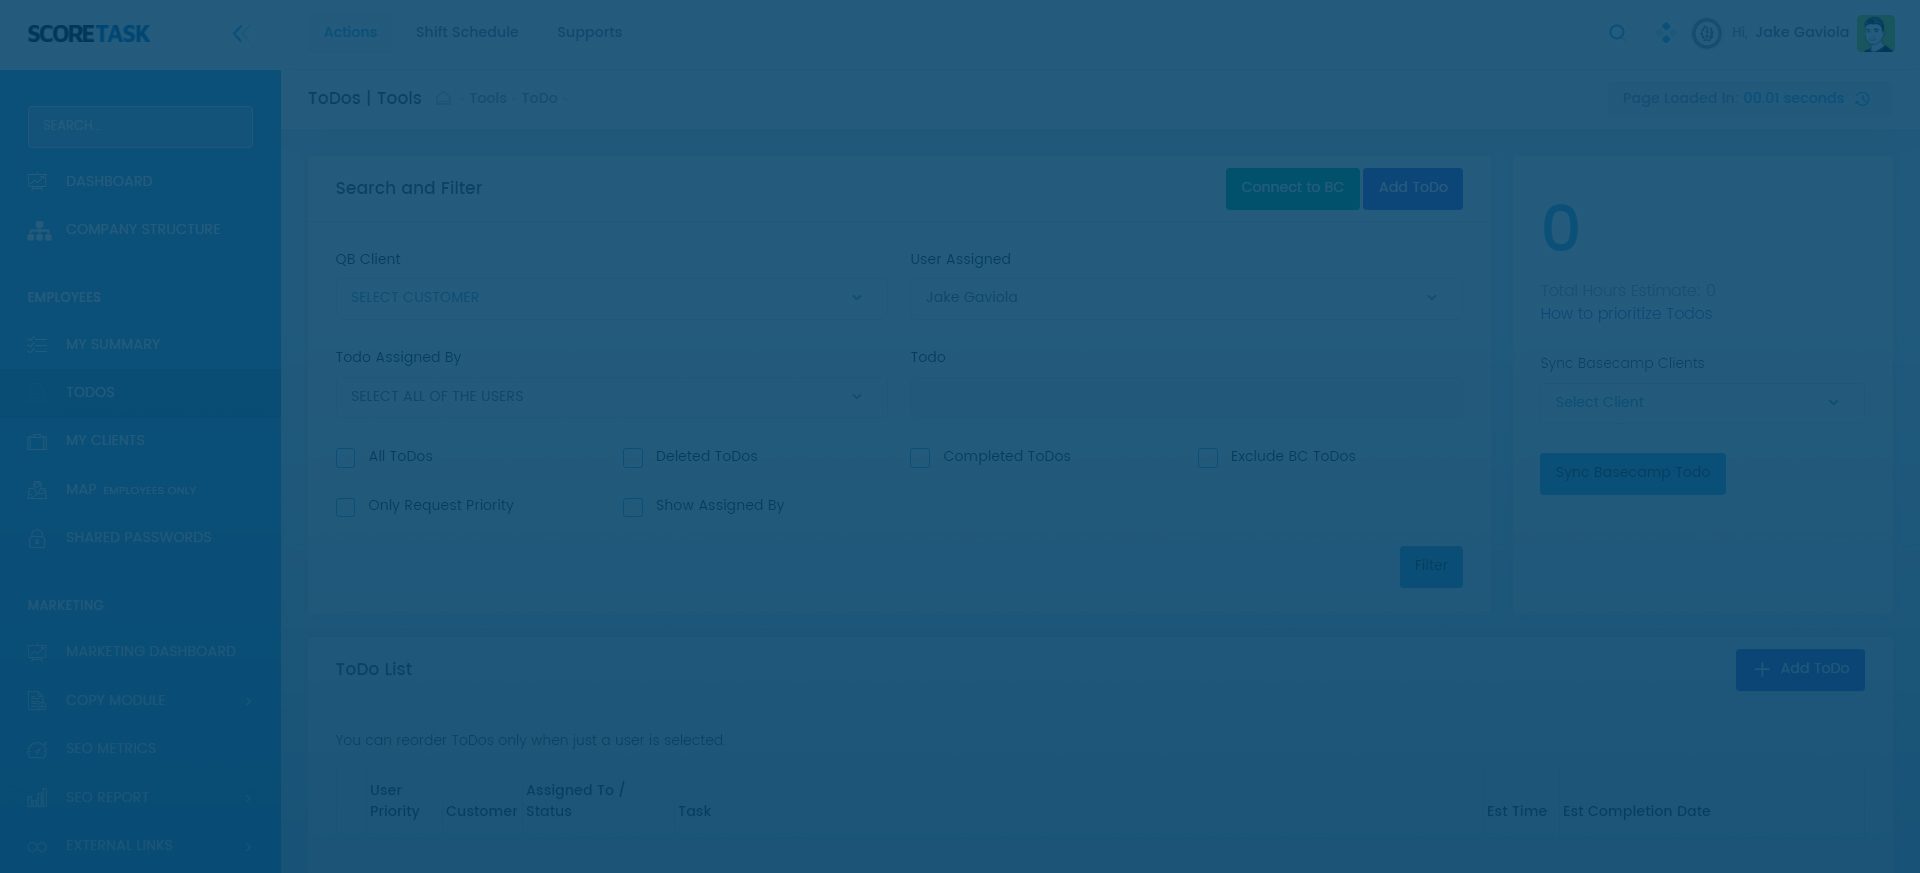Click into the Todo text field

[x=1184, y=397]
